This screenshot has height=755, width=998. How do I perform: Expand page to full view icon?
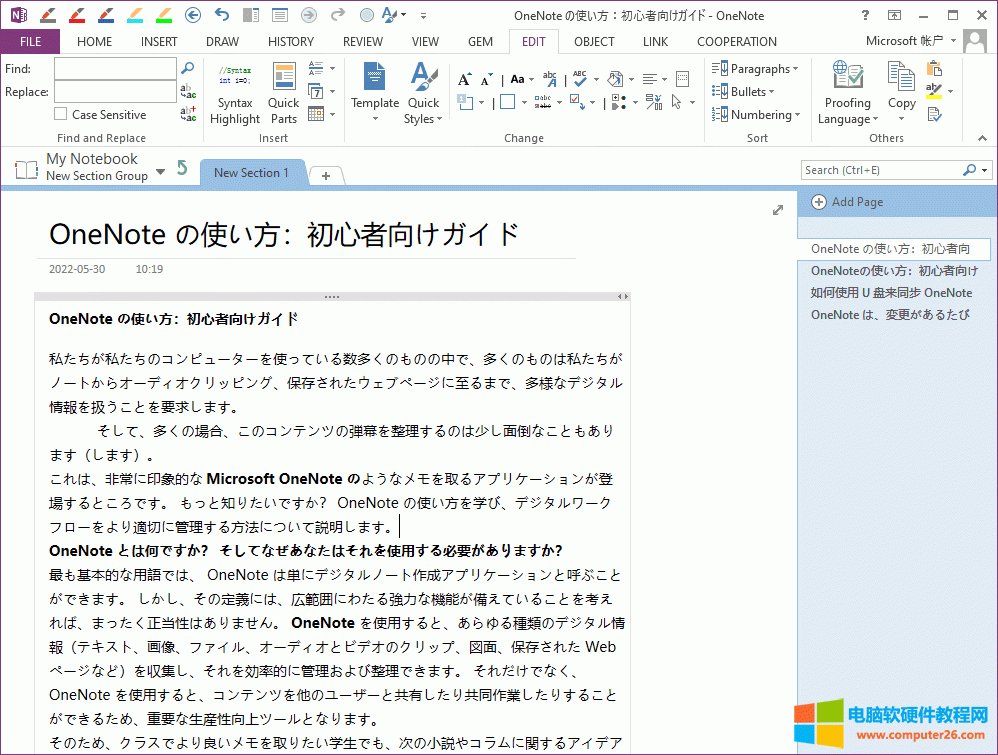(x=778, y=210)
